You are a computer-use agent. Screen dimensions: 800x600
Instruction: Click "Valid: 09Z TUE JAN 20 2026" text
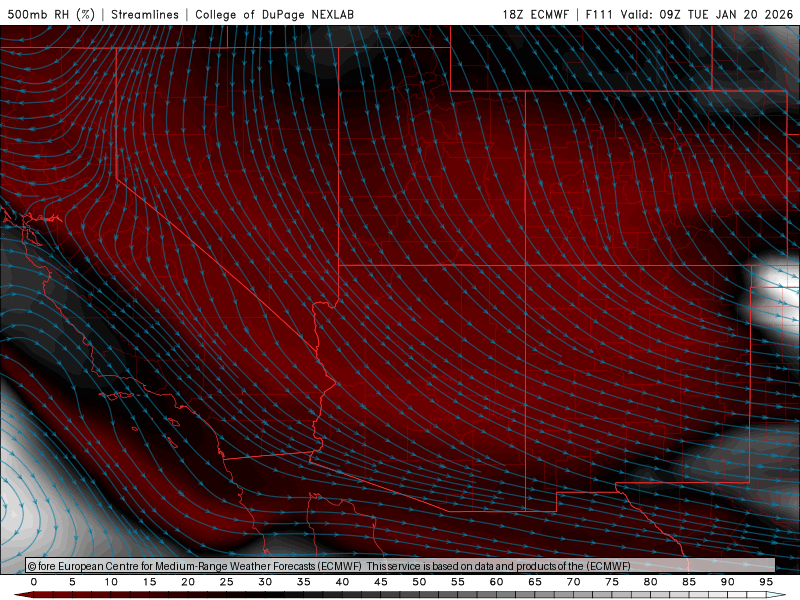(707, 14)
